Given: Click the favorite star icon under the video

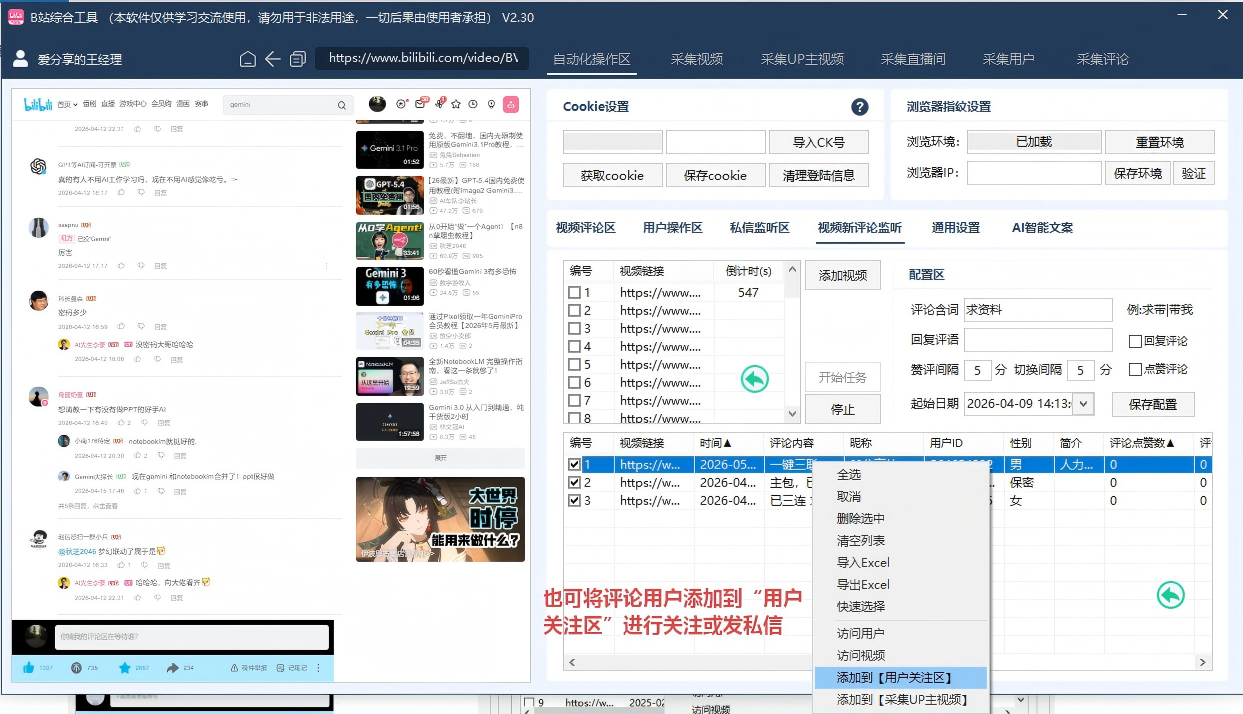Looking at the screenshot, I should pyautogui.click(x=125, y=667).
